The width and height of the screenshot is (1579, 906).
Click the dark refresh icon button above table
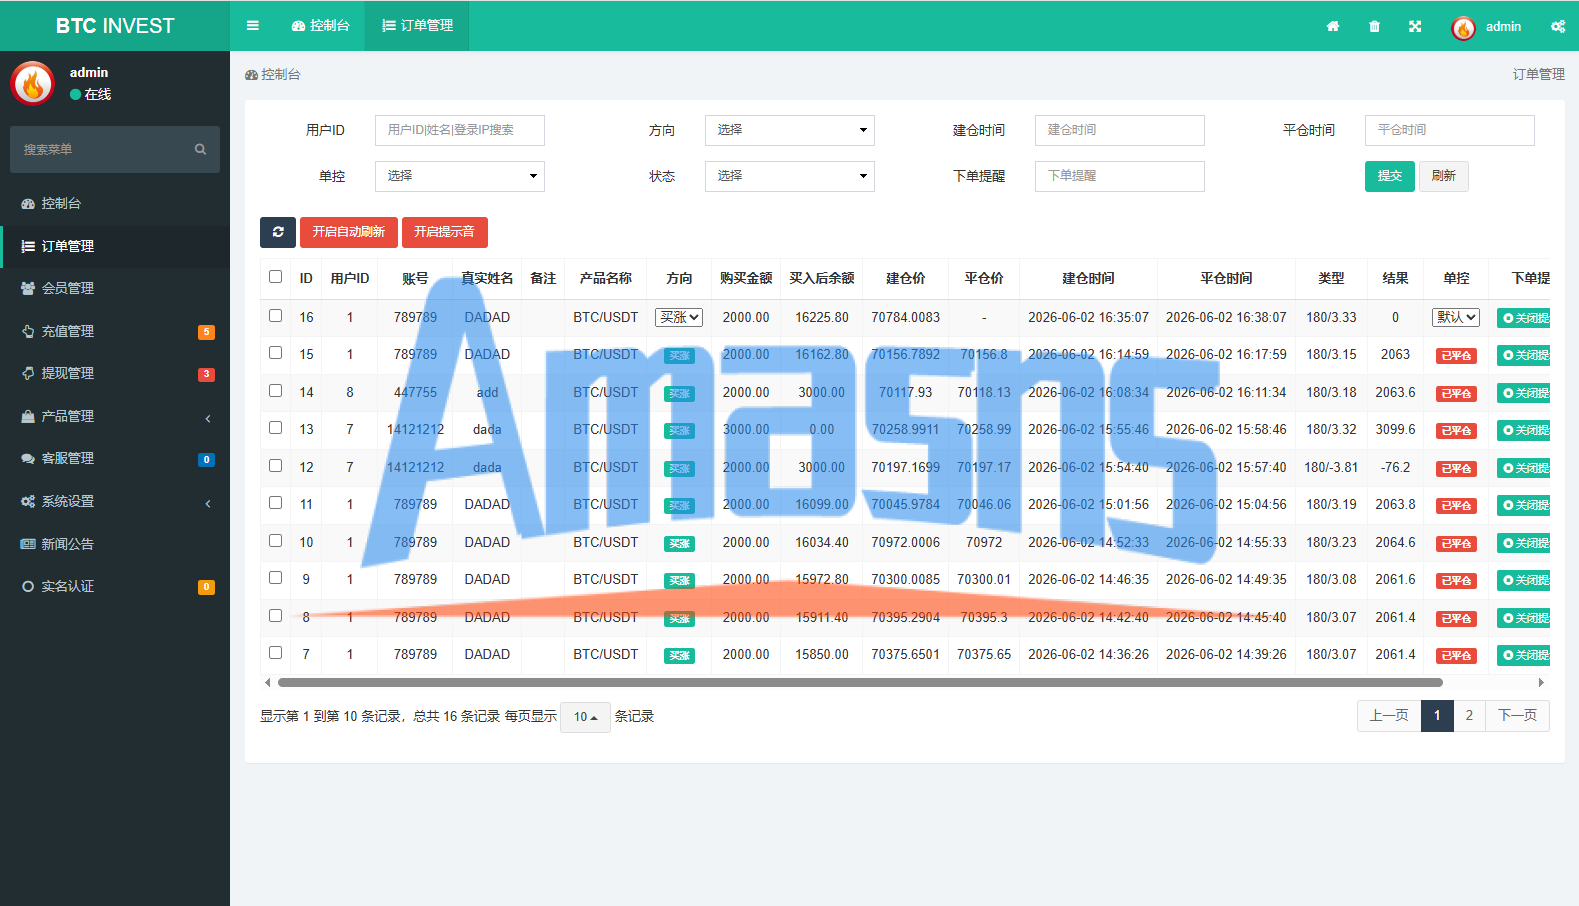click(x=278, y=232)
